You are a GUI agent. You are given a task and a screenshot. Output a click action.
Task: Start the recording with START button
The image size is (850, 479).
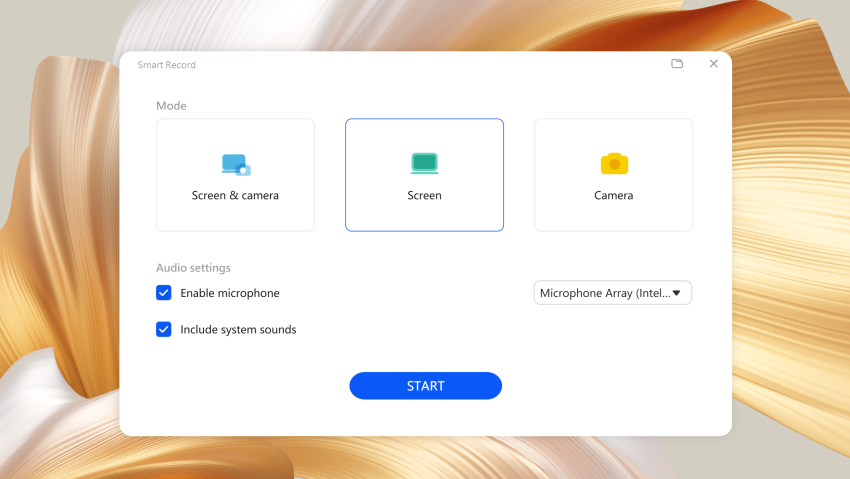point(426,386)
